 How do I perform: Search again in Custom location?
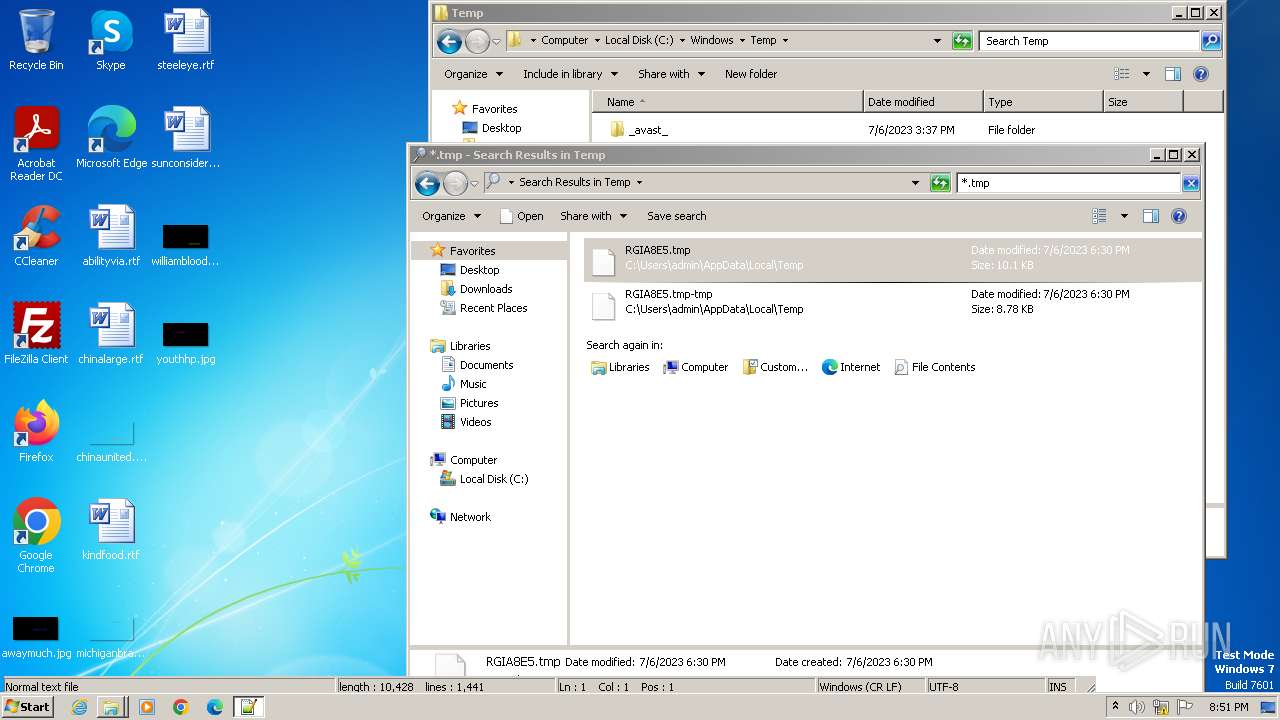(775, 367)
